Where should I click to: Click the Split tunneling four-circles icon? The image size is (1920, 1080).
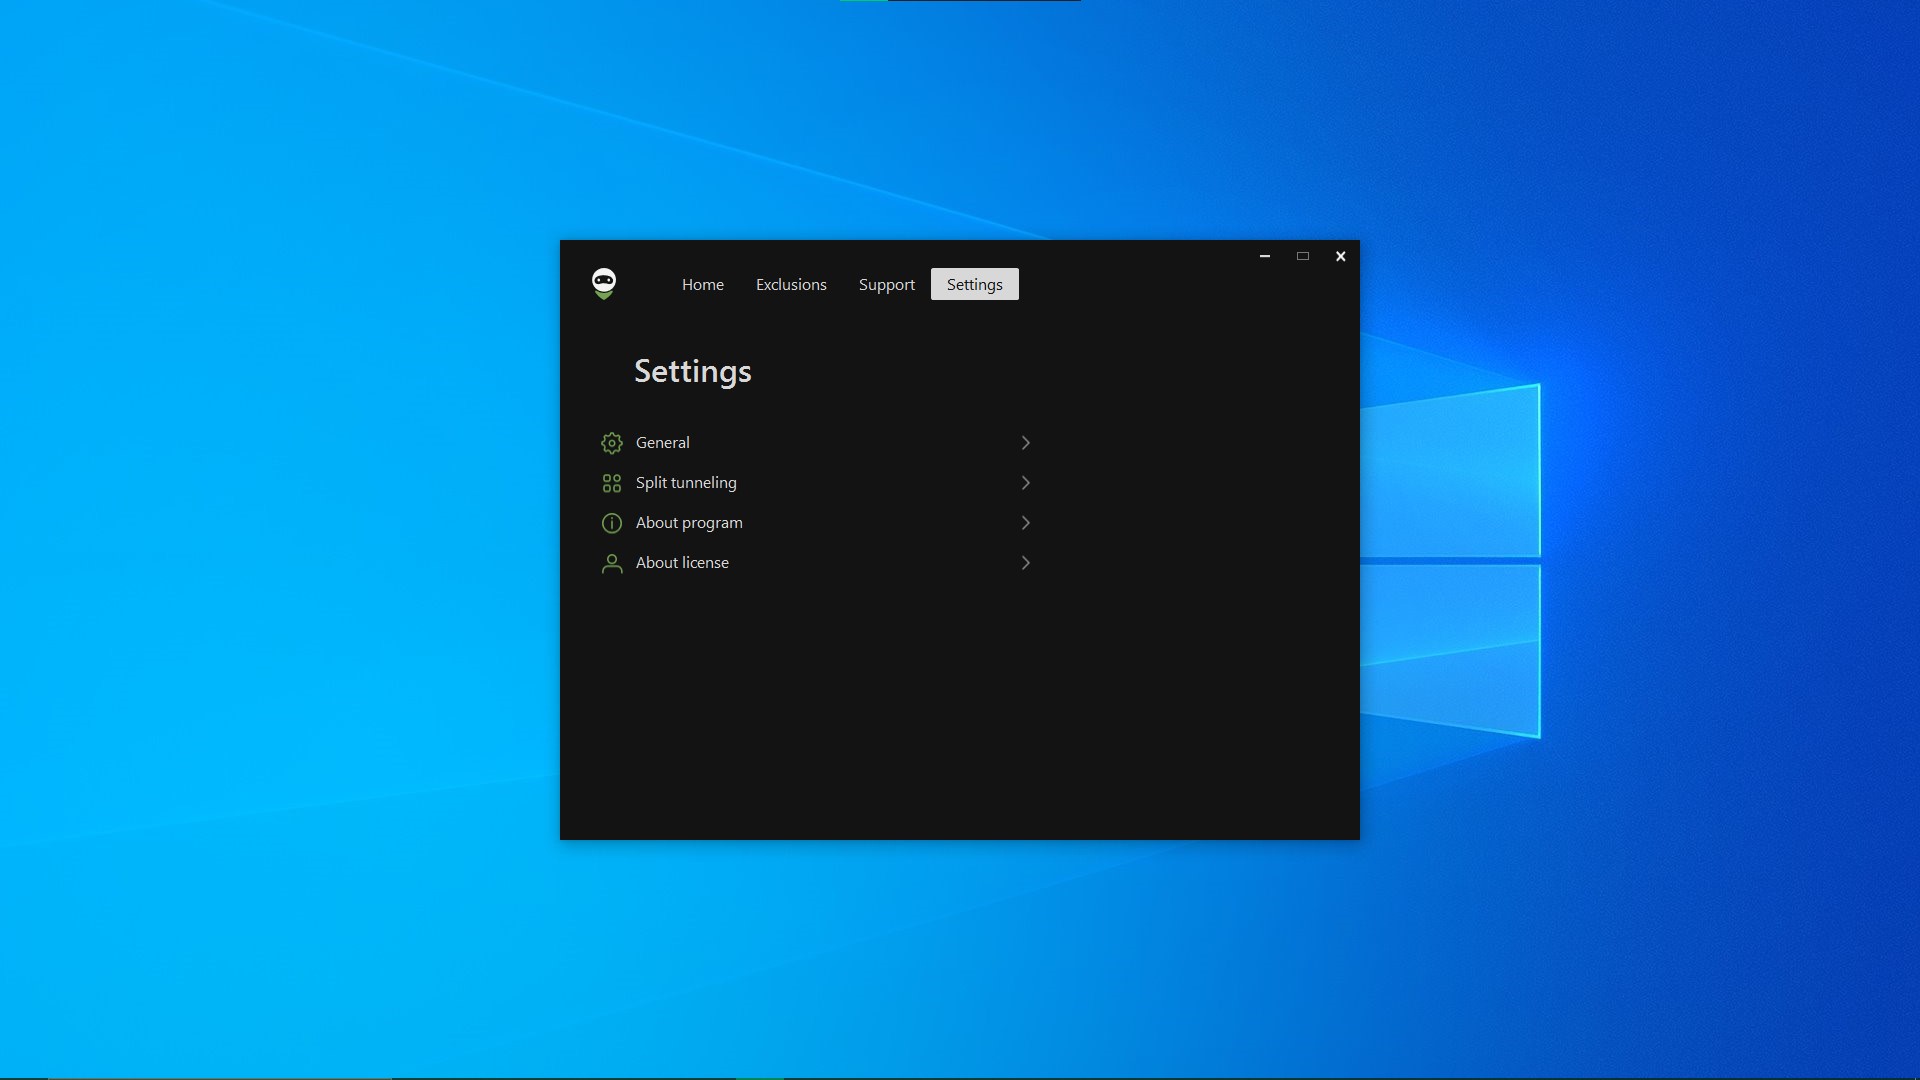coord(612,483)
